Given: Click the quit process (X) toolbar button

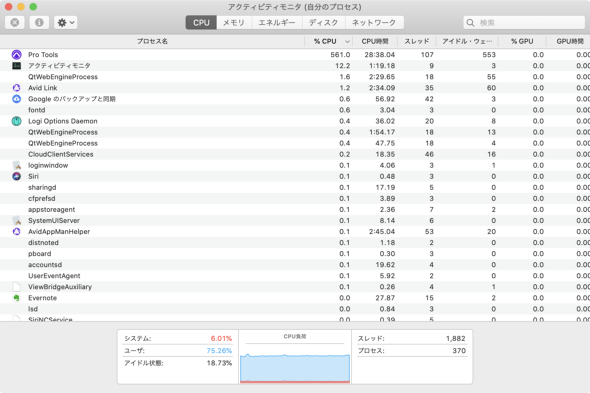Looking at the screenshot, I should pyautogui.click(x=15, y=23).
